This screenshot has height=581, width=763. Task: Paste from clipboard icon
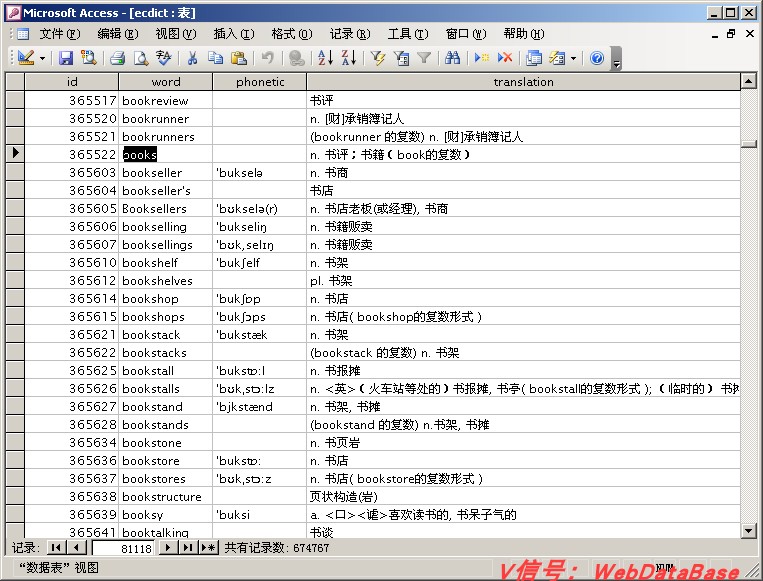coord(238,58)
